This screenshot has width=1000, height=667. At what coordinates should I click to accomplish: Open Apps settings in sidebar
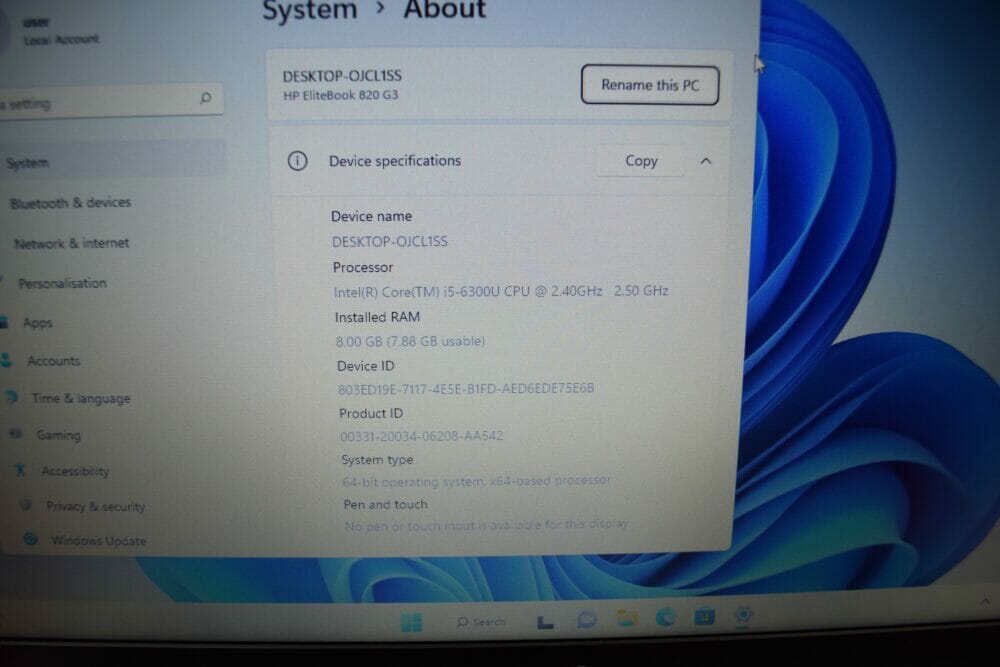point(38,323)
